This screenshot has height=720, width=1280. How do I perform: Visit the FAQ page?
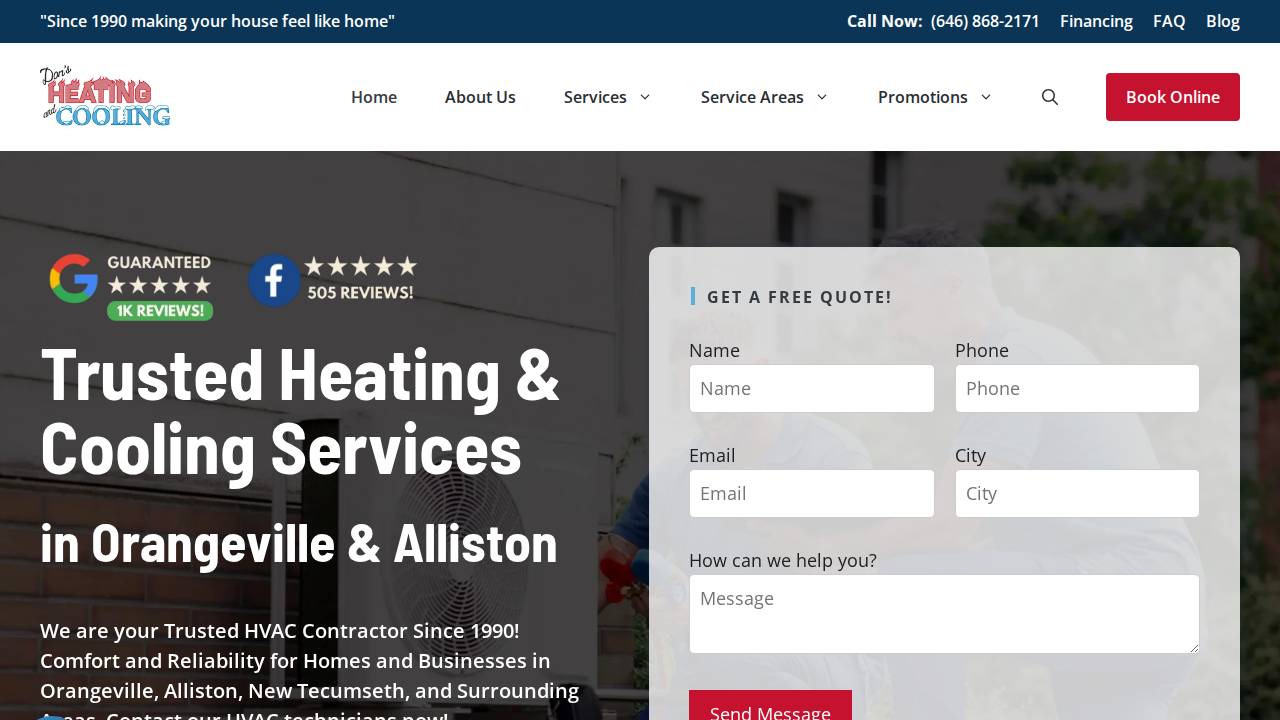coord(1168,21)
